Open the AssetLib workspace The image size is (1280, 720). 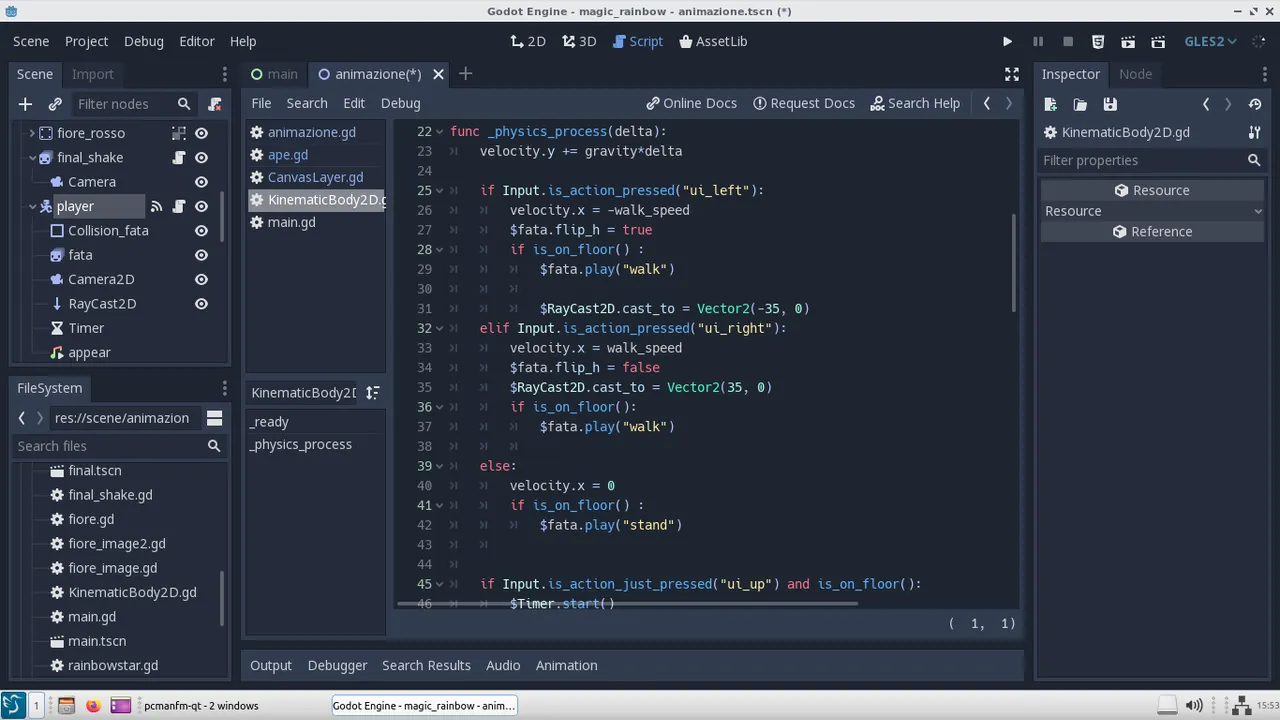click(x=713, y=41)
